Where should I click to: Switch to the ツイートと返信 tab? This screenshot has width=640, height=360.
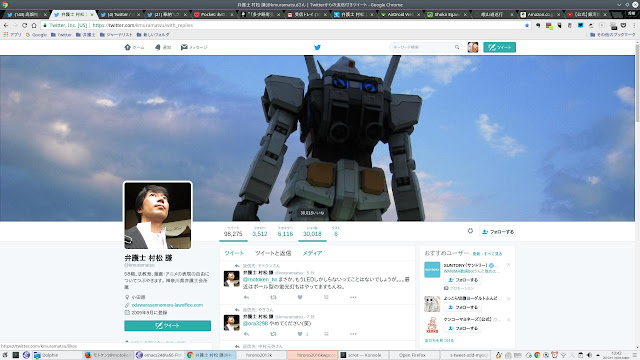click(x=273, y=253)
